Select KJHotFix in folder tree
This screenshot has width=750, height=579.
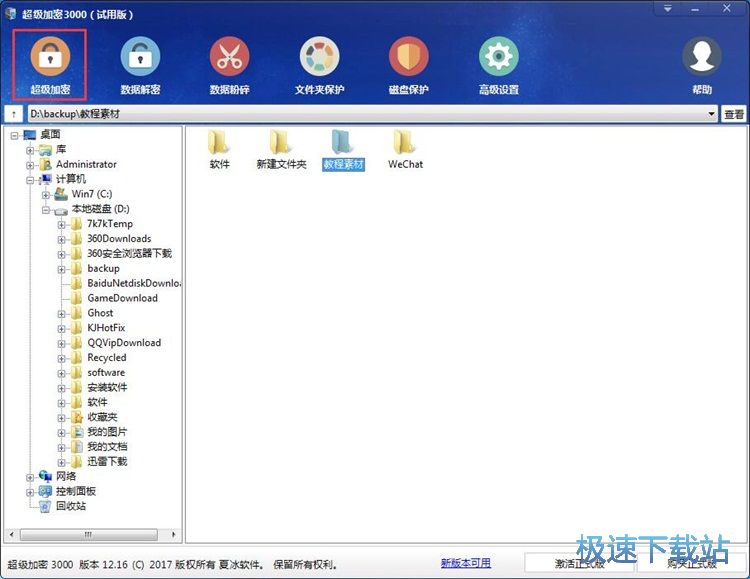[x=106, y=327]
